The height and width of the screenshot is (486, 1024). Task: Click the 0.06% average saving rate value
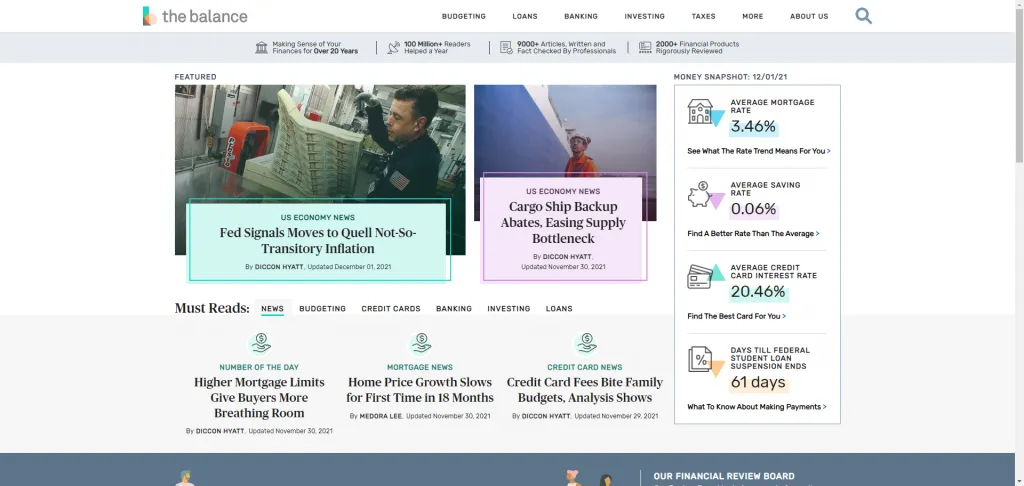(754, 210)
